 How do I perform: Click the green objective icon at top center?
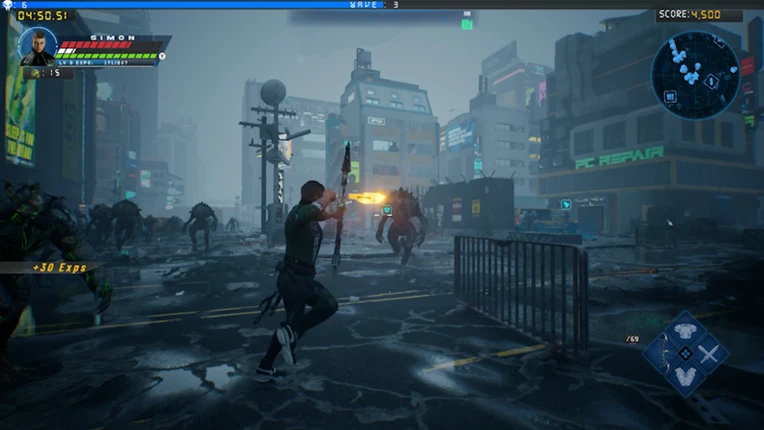[467, 24]
